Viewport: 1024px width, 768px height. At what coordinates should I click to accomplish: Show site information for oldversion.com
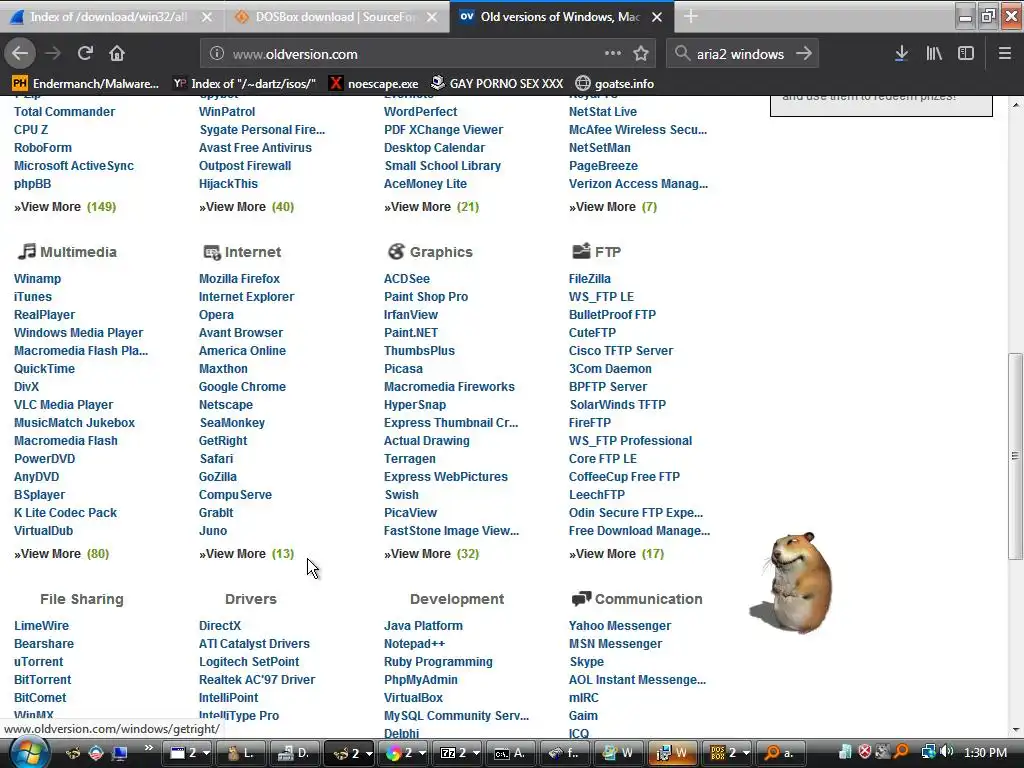(x=217, y=54)
